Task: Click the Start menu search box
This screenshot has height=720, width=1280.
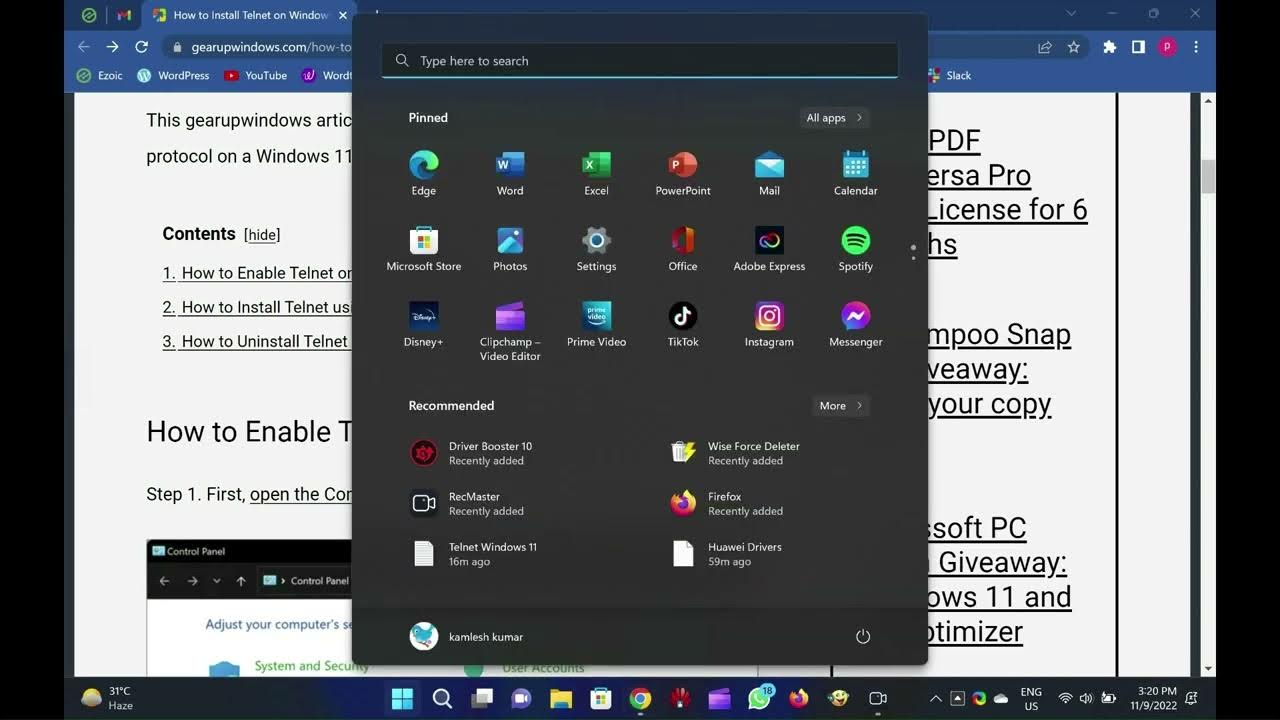Action: click(640, 61)
